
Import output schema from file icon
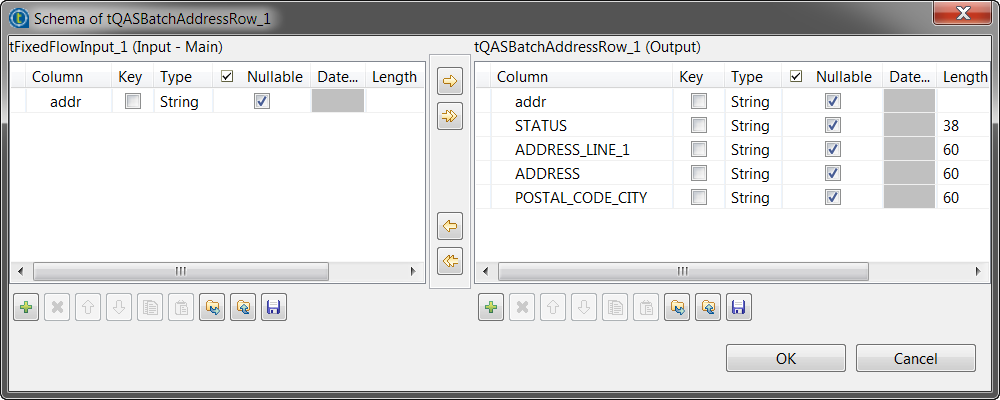(x=677, y=307)
